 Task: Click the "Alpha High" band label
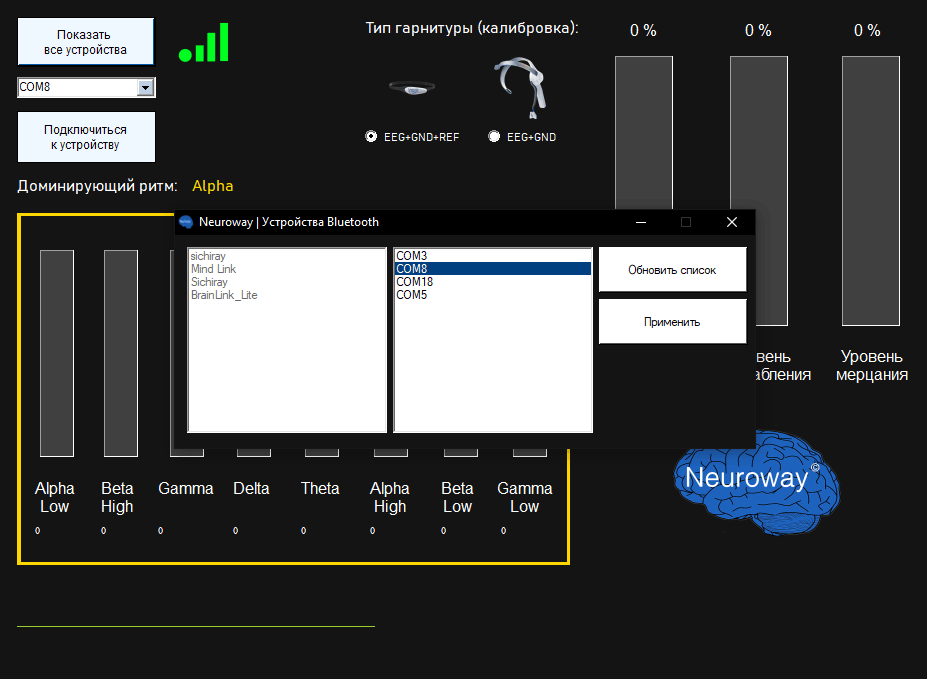pyautogui.click(x=390, y=498)
